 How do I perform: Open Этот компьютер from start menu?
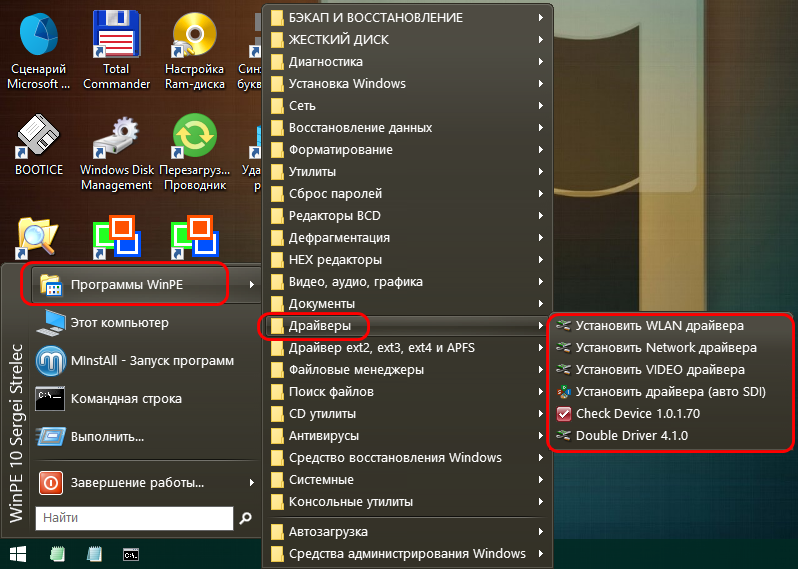(147, 323)
